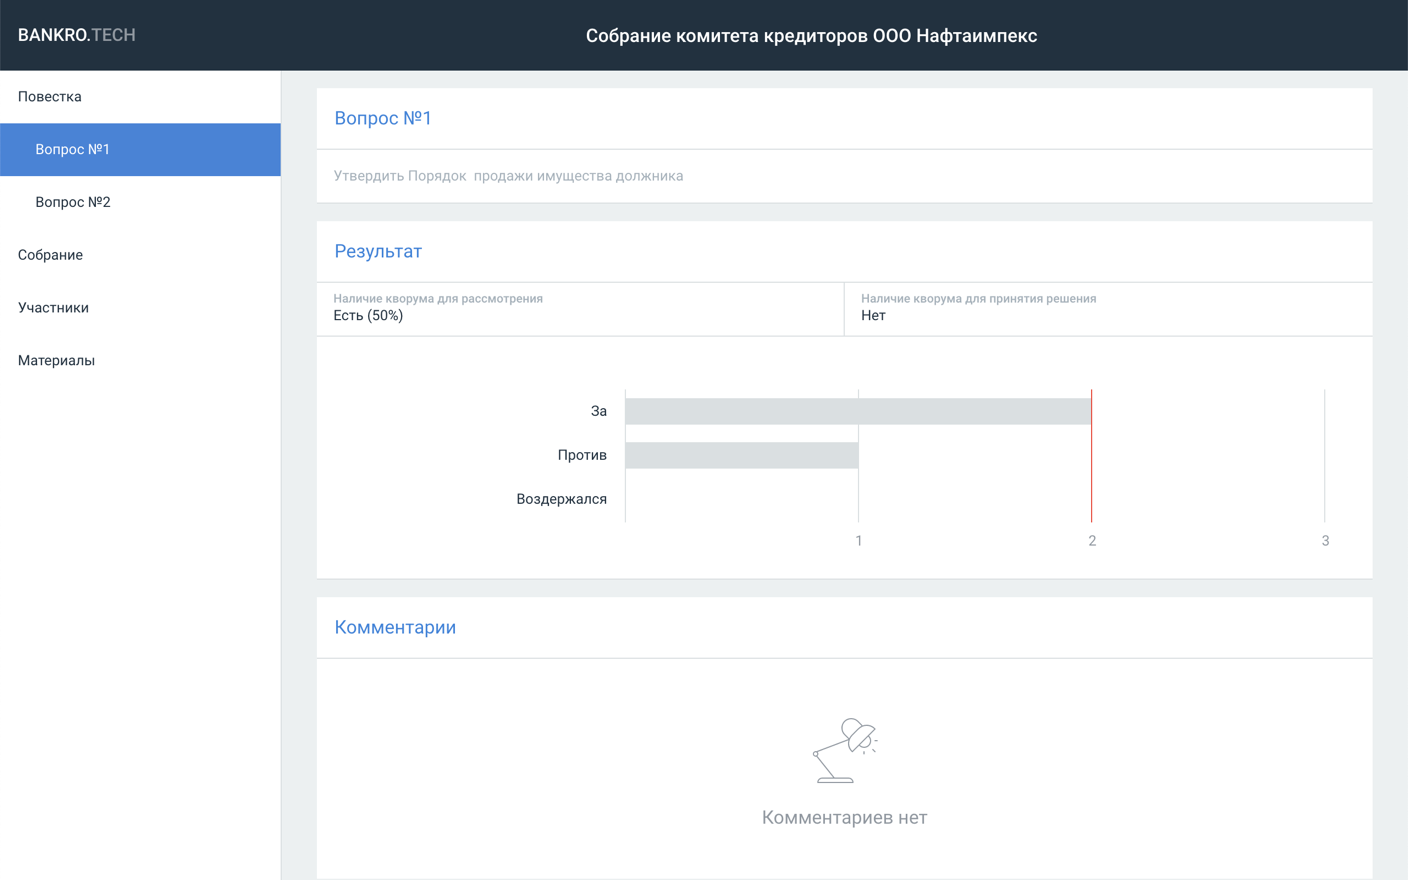Click the Результат section heading
1408x880 pixels.
click(x=378, y=251)
